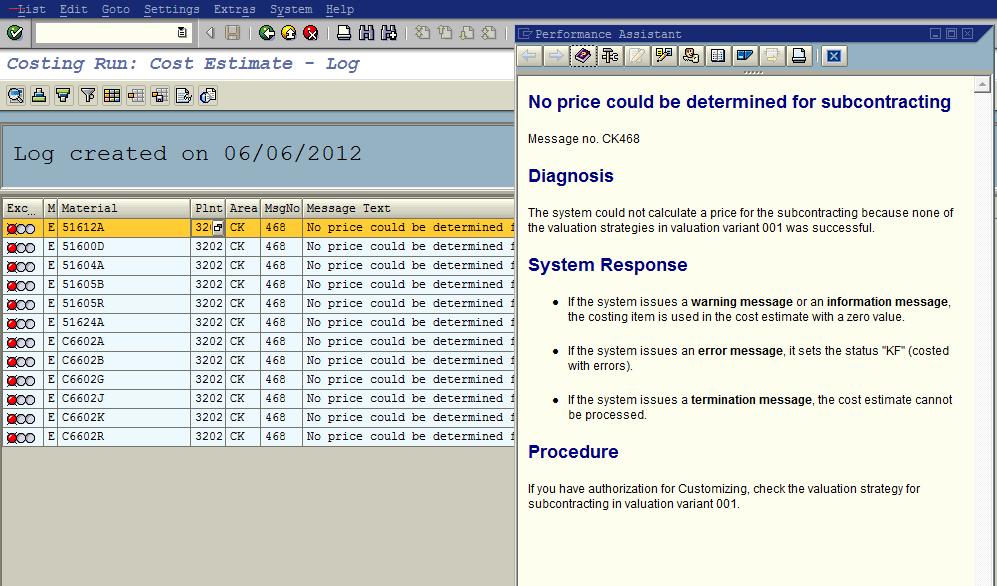The width and height of the screenshot is (997, 586).
Task: Click the Performance Assistant back arrow
Action: tap(529, 56)
